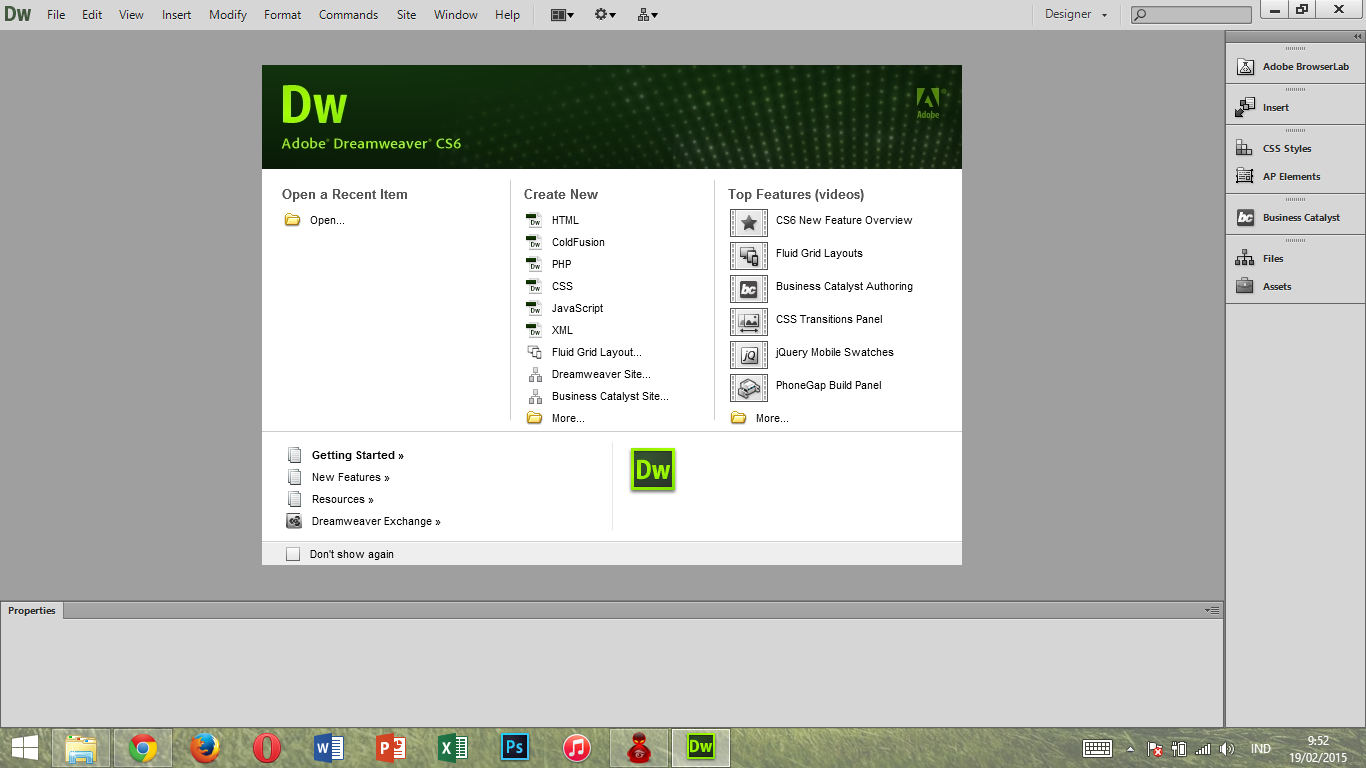Open Photoshop from the taskbar

[515, 747]
